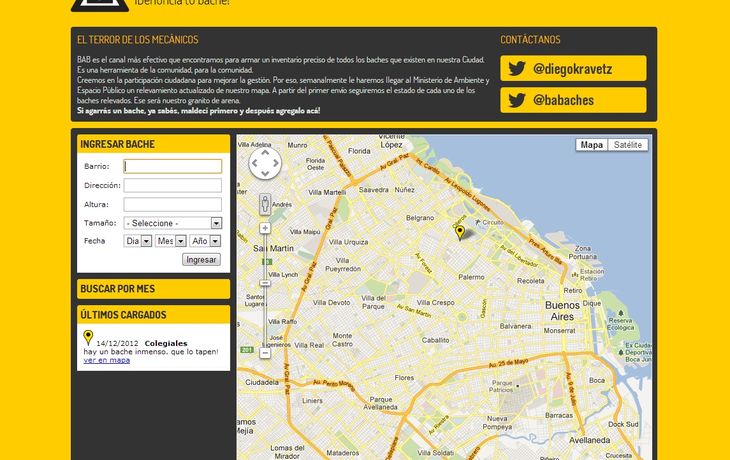Click the Recoleta label on the map
This screenshot has height=460, width=730.
(x=531, y=281)
